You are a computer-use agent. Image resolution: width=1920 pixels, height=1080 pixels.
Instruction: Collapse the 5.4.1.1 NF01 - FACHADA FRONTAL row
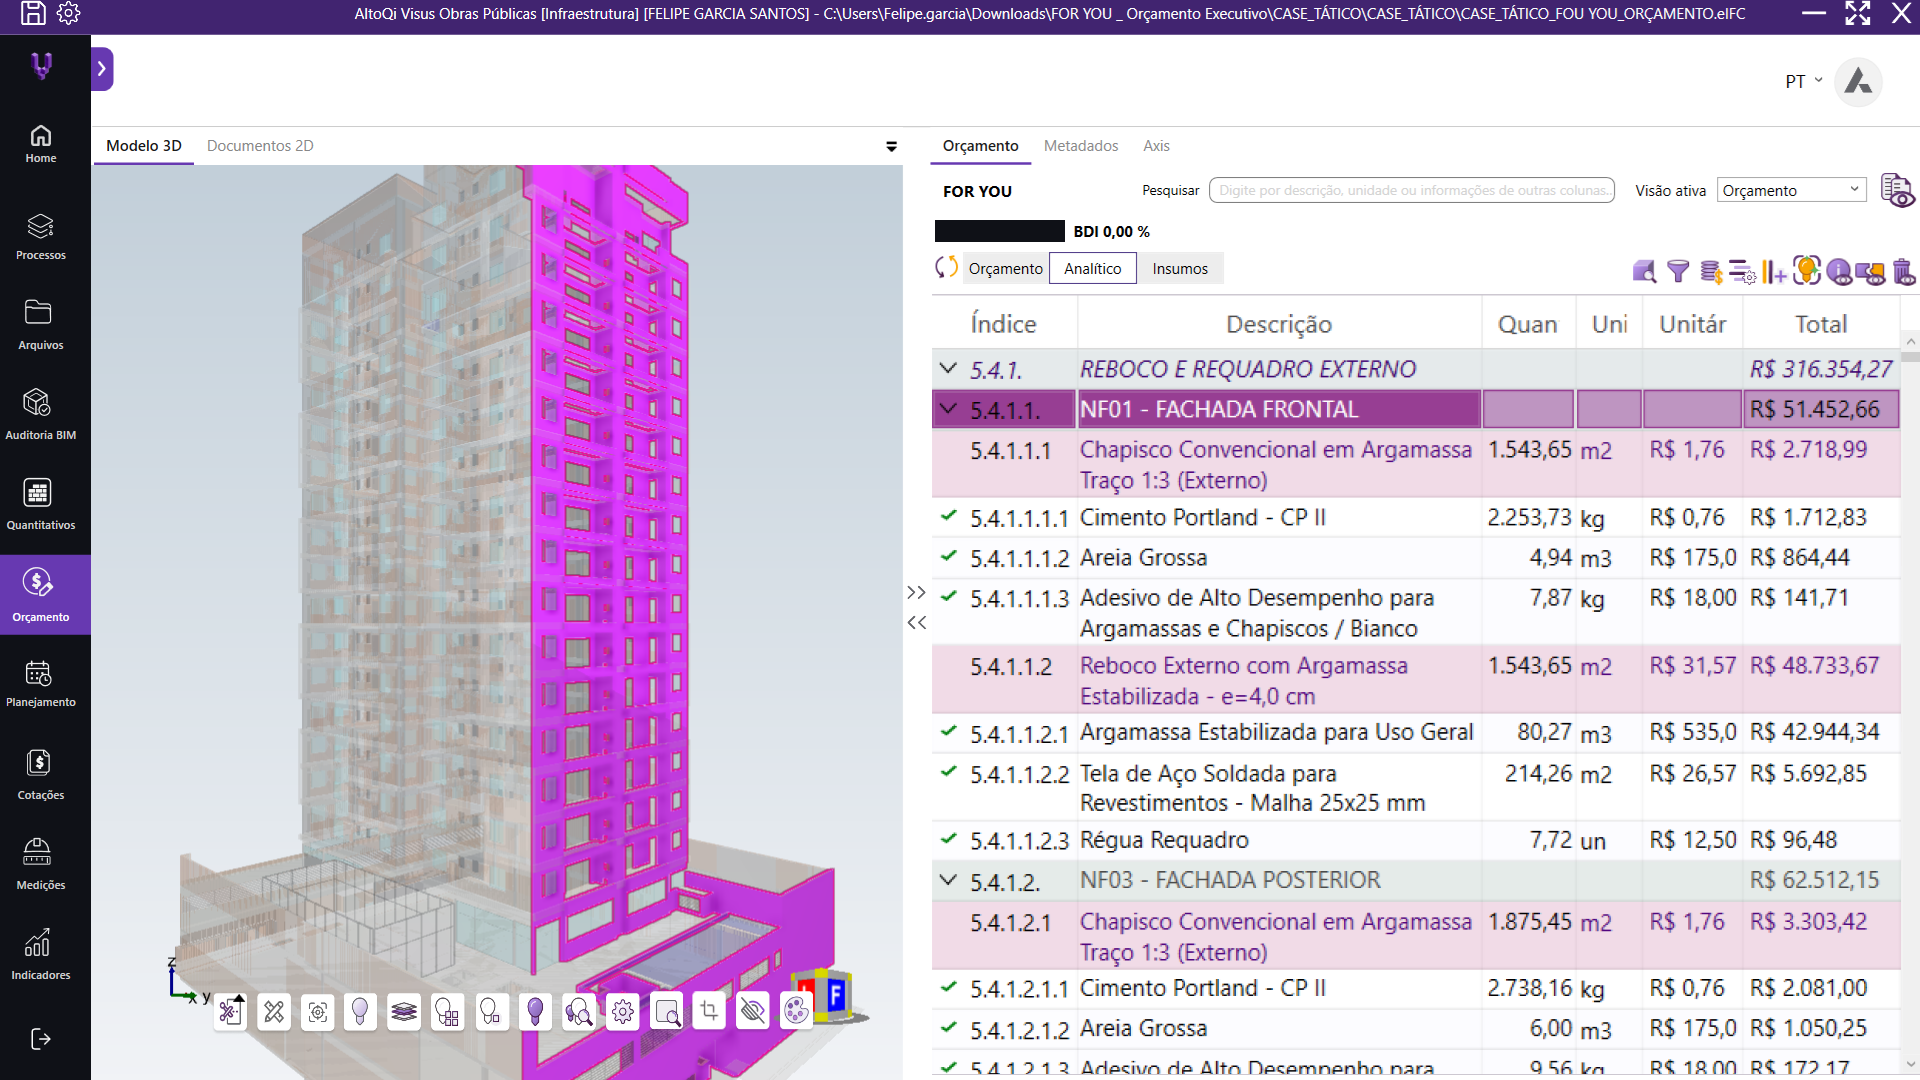coord(948,409)
